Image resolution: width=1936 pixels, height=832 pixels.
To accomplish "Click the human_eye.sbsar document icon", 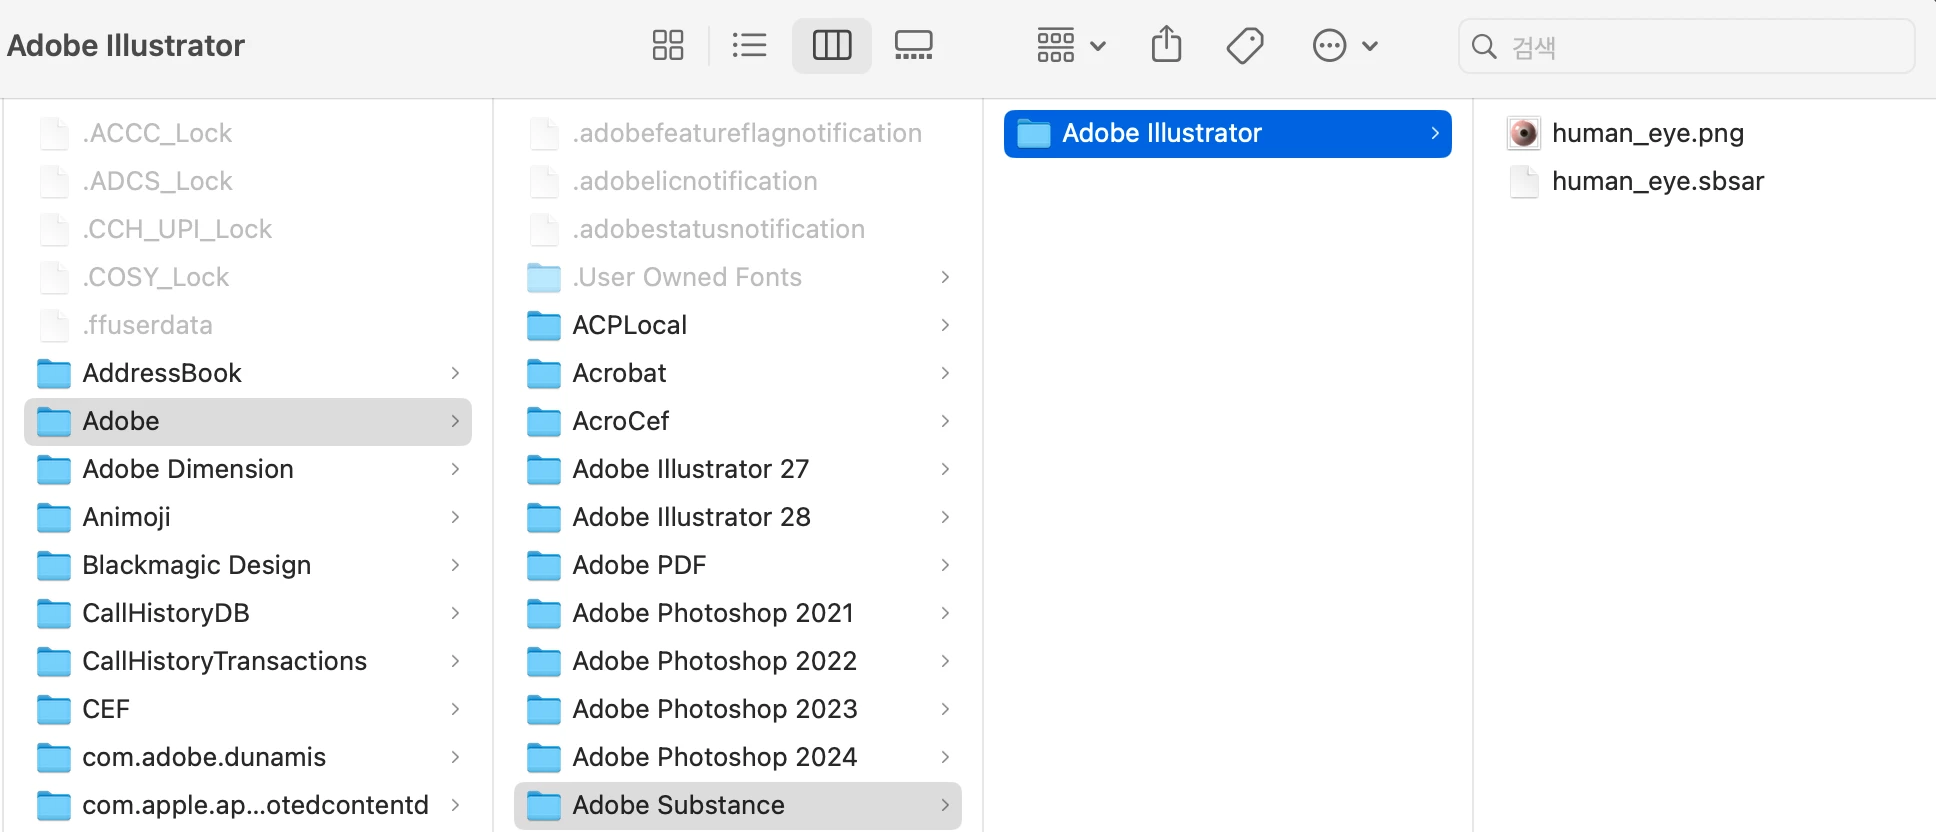I will pyautogui.click(x=1524, y=181).
